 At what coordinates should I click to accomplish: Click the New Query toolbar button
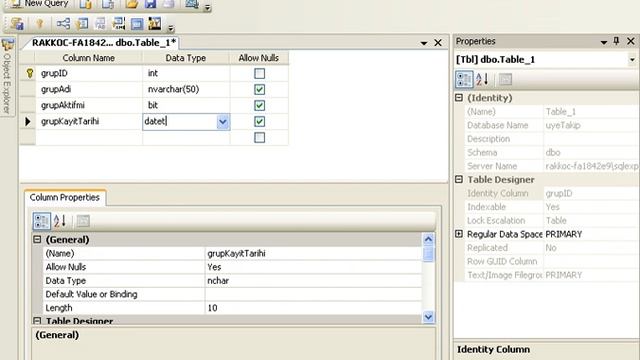(39, 4)
